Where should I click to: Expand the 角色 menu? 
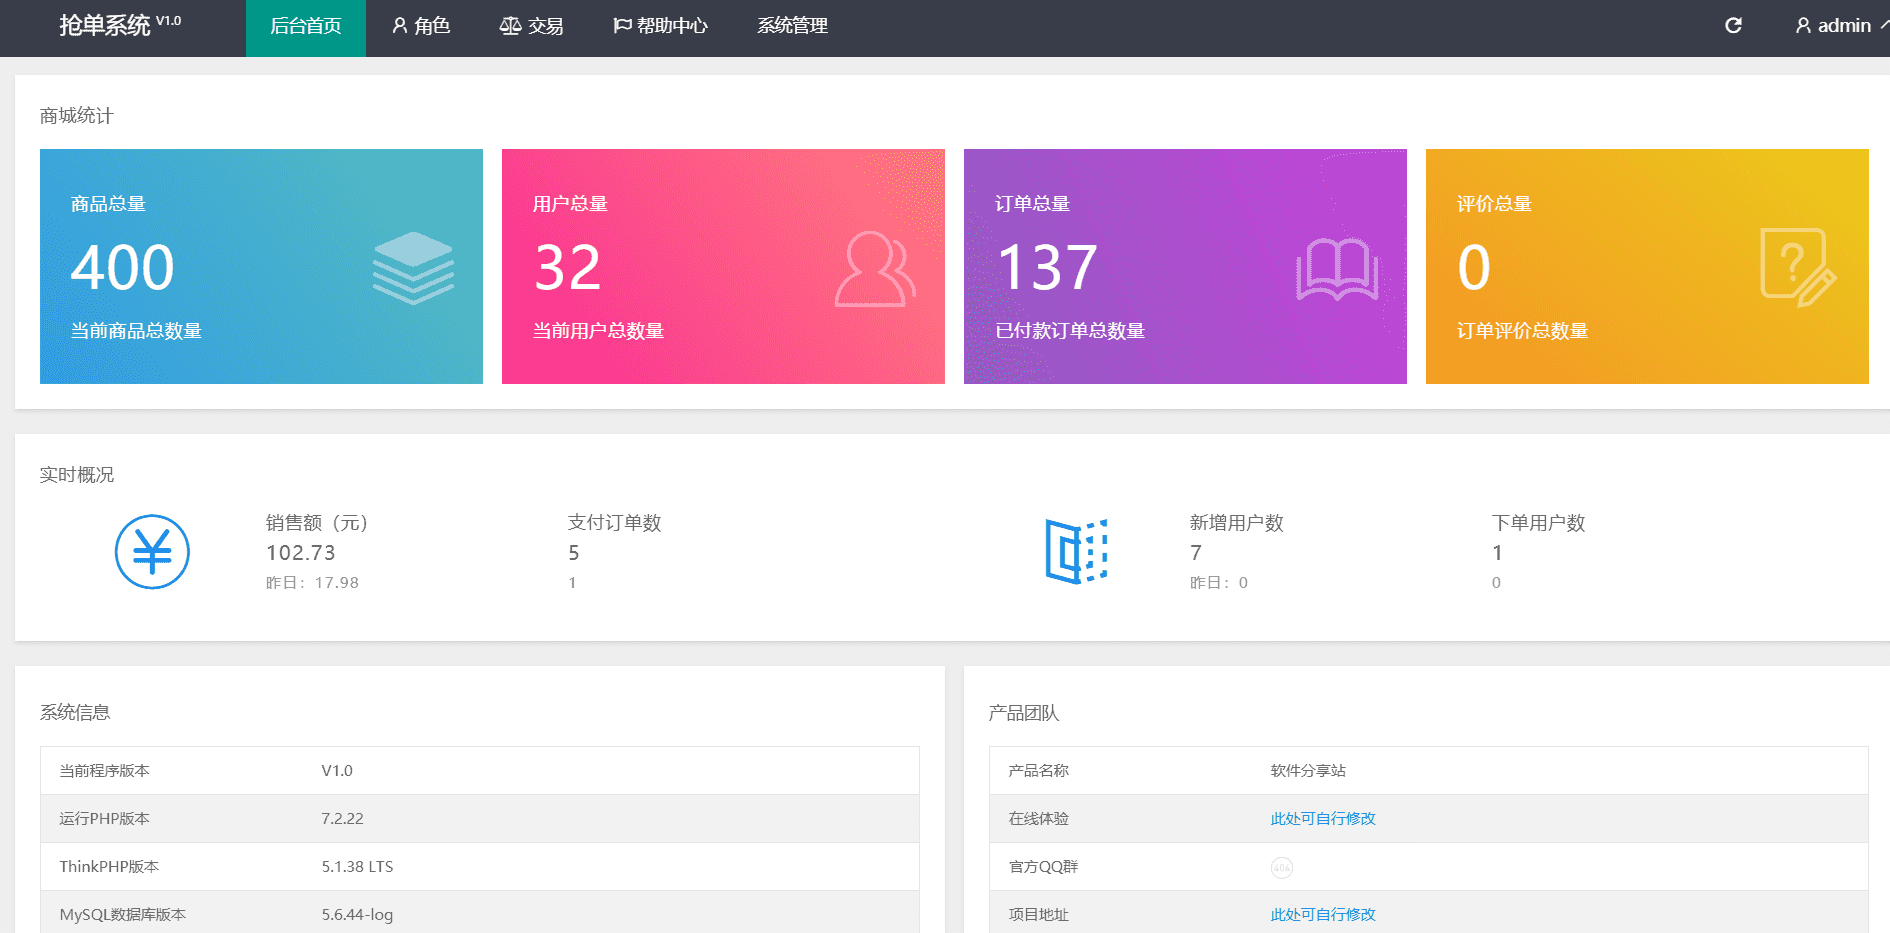[x=421, y=26]
